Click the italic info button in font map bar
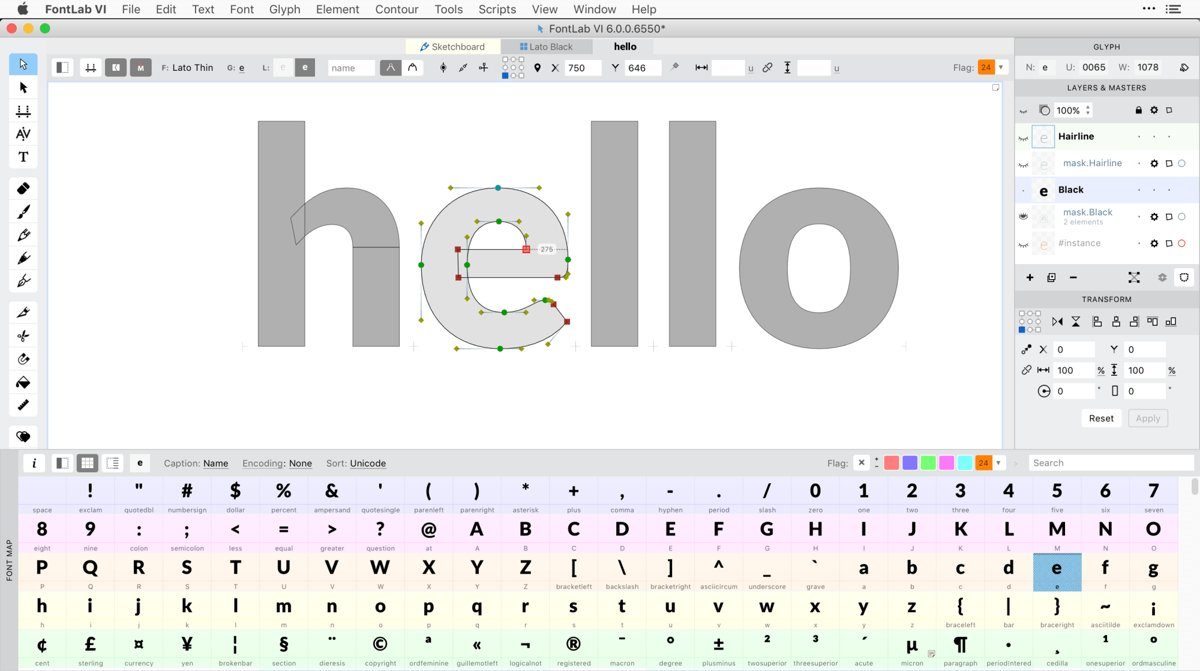This screenshot has width=1200, height=671. [x=34, y=463]
